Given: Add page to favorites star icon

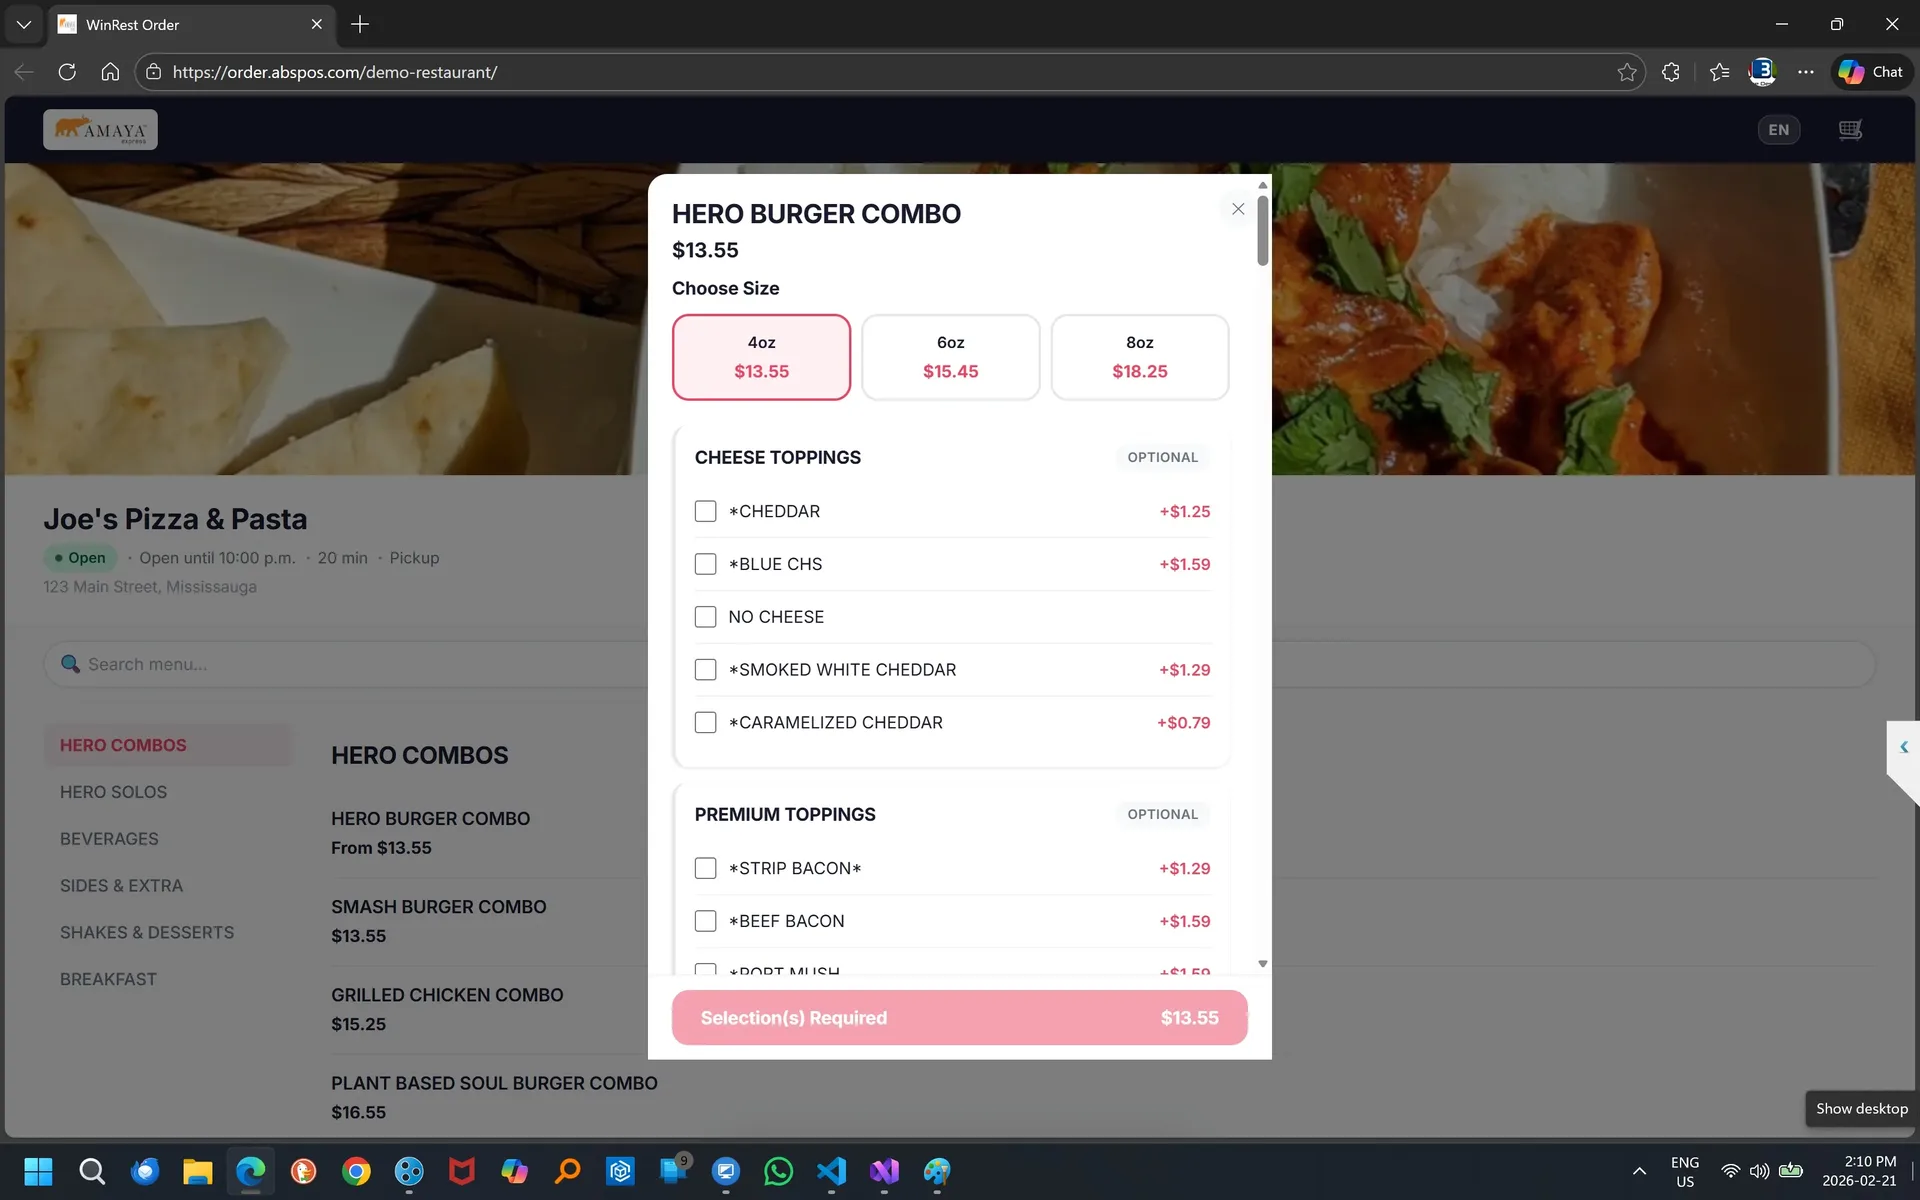Looking at the screenshot, I should coord(1627,72).
